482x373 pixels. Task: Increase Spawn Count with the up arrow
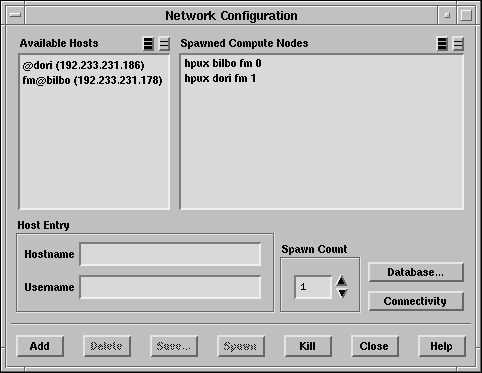coord(342,281)
